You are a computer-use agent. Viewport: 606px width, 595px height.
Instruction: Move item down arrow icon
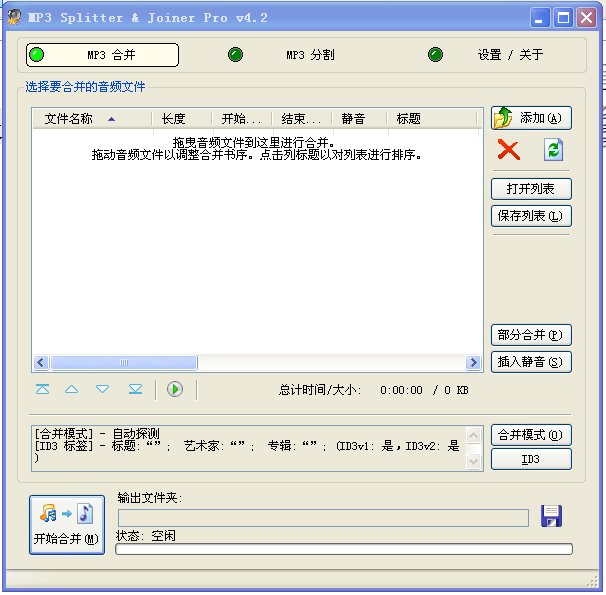coord(102,389)
